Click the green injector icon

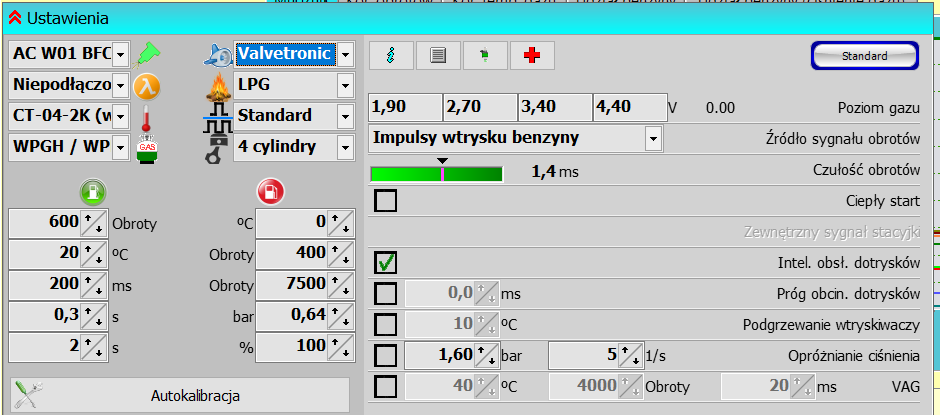tap(147, 53)
